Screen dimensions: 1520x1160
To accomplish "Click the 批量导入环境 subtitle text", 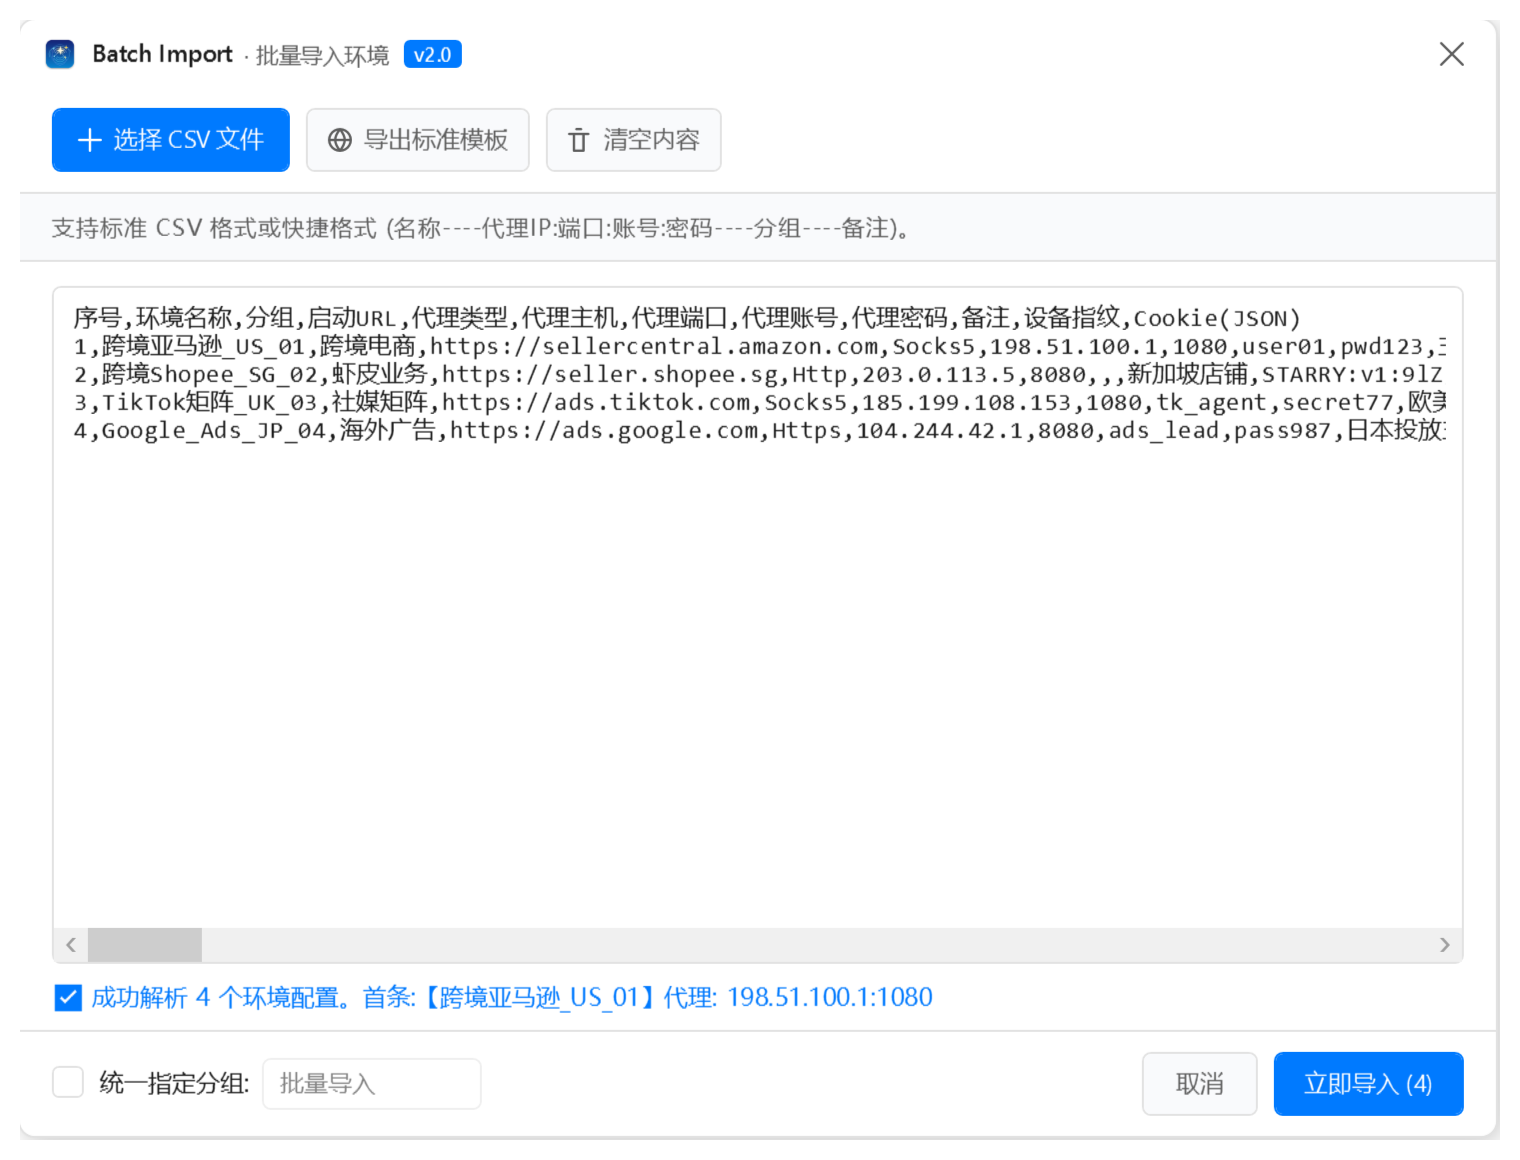I will point(322,55).
